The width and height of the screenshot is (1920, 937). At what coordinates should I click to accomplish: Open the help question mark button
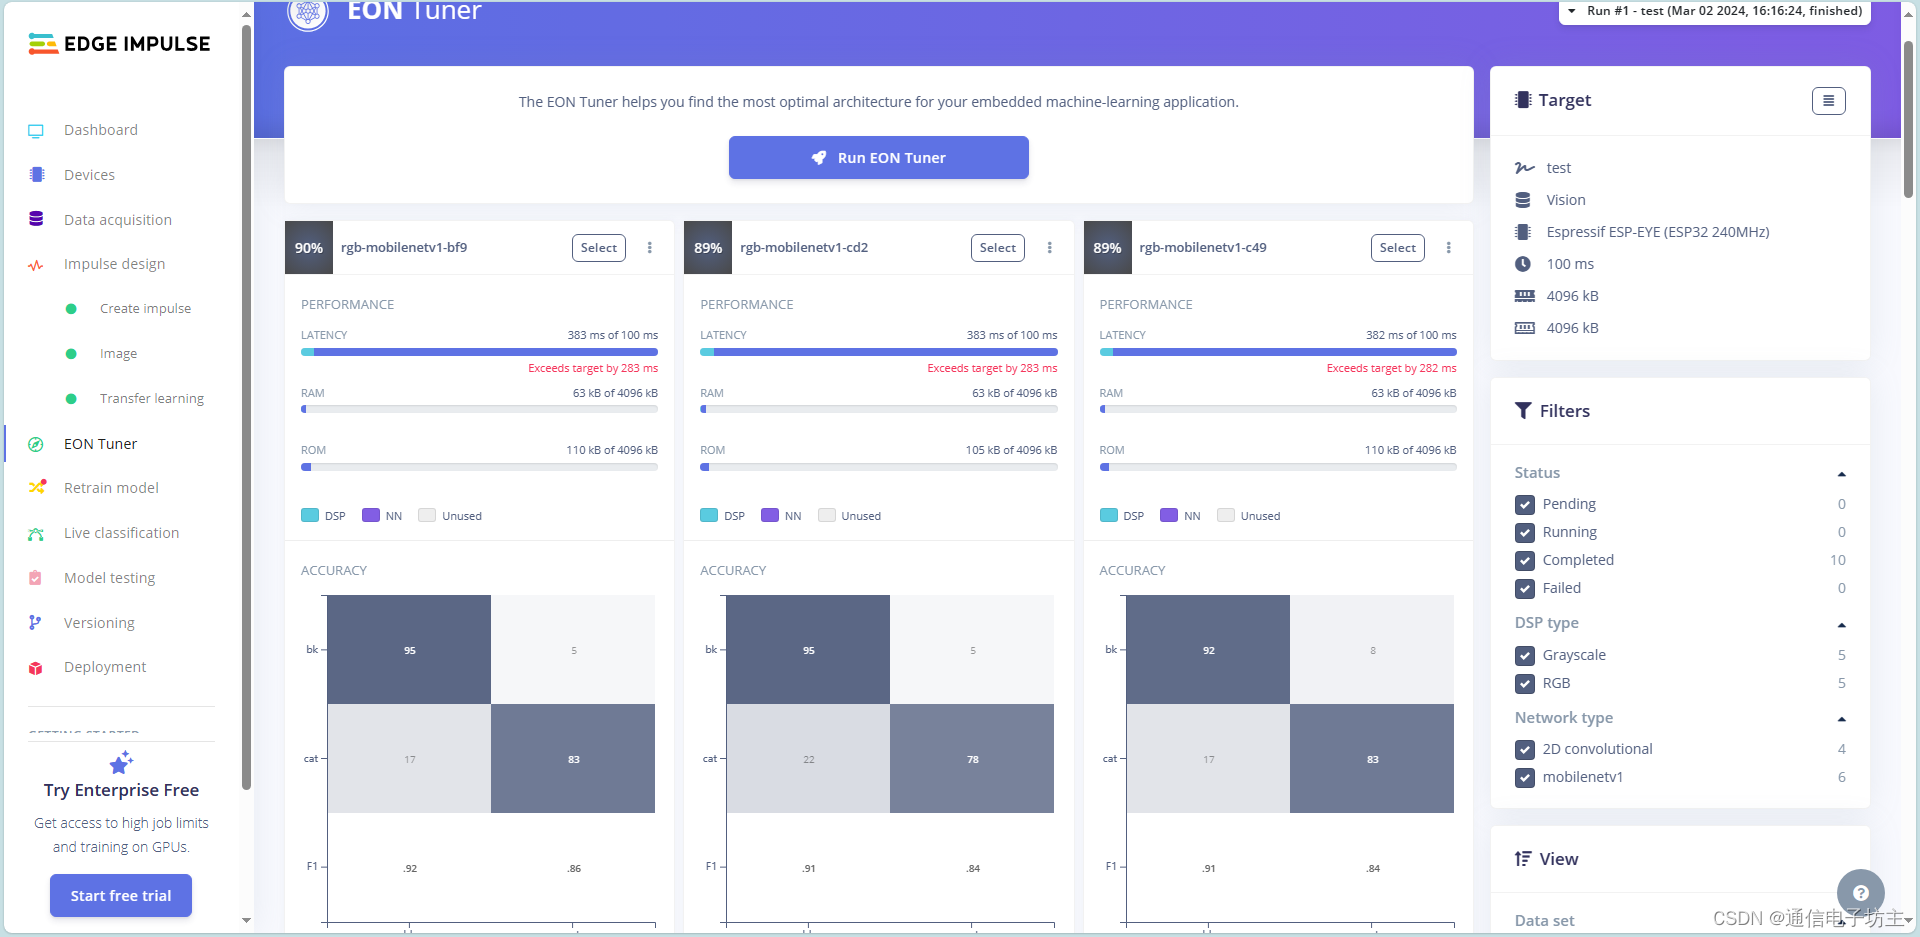point(1860,893)
